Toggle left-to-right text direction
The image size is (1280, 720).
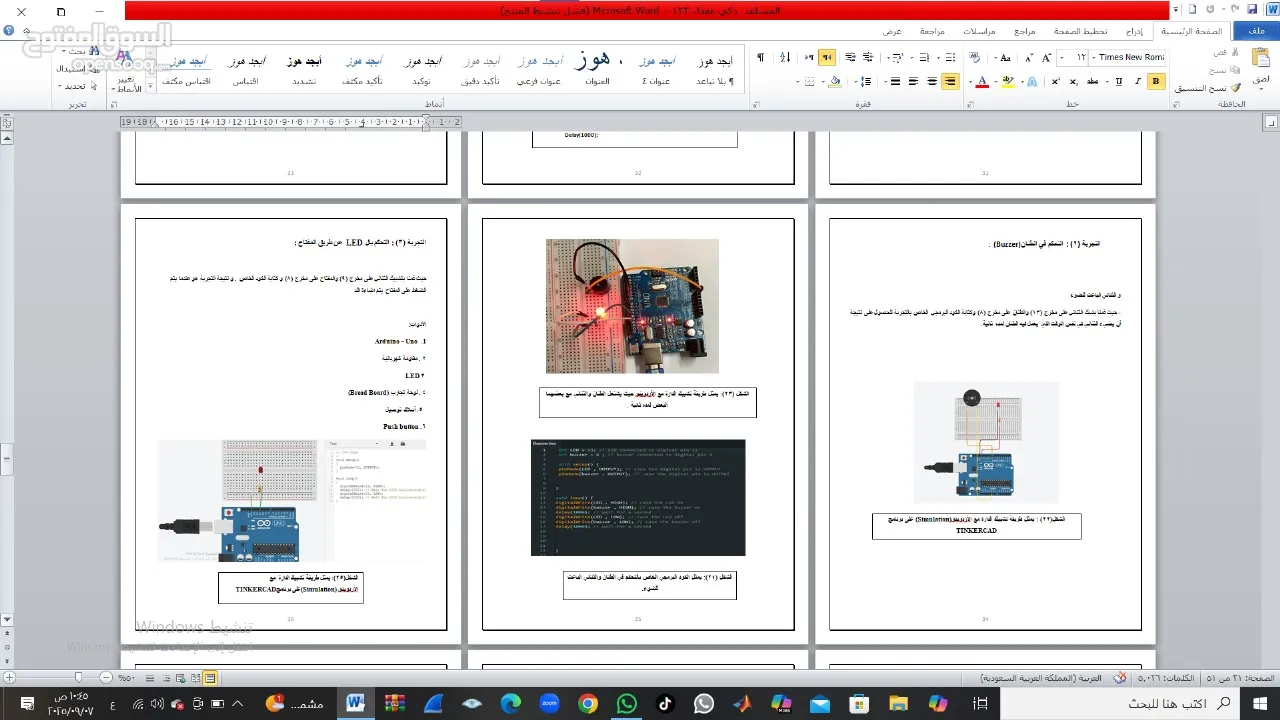point(809,57)
